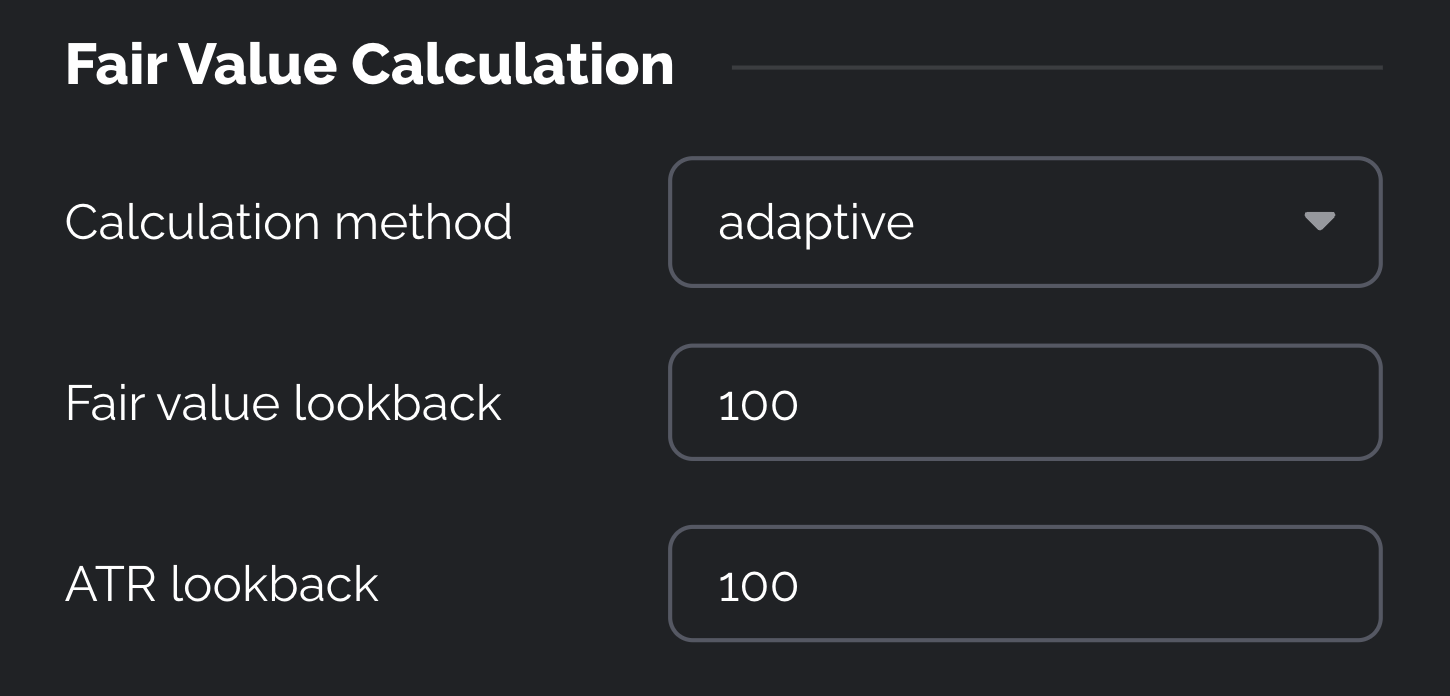The height and width of the screenshot is (696, 1450).
Task: Select the "adaptive" text in the combo box
Action: point(815,222)
